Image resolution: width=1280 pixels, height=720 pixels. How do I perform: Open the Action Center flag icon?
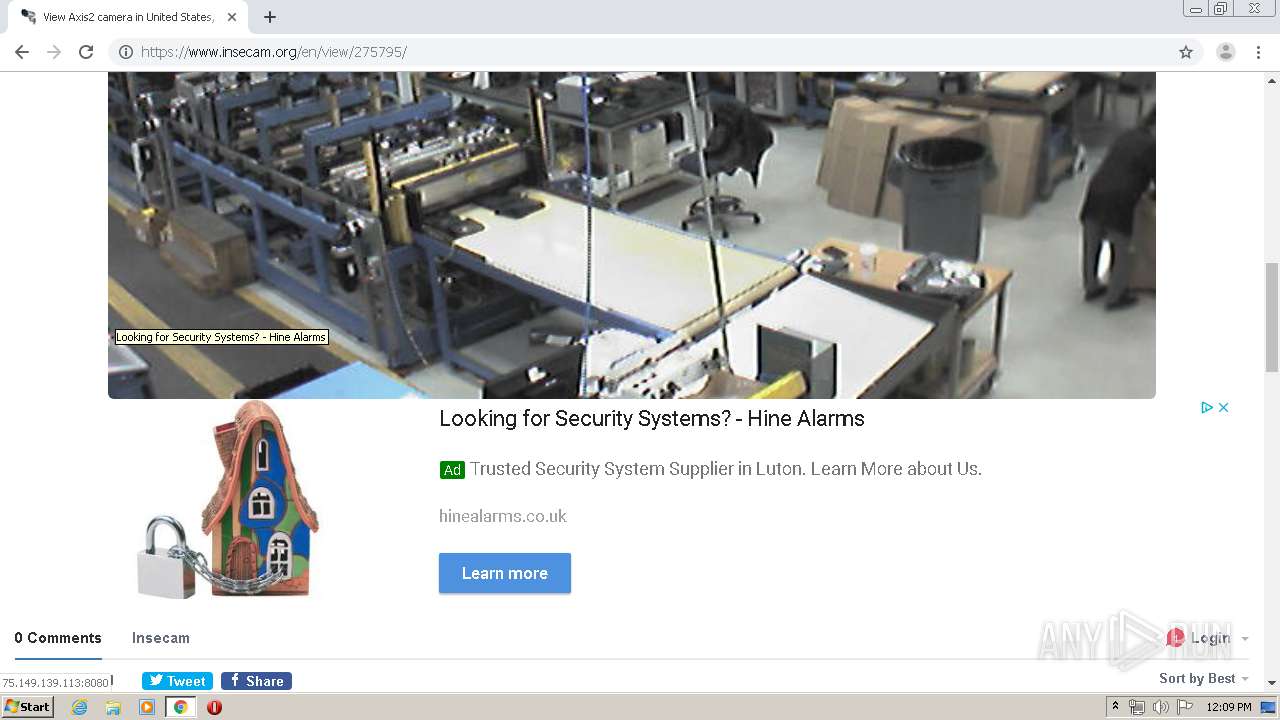coord(1185,707)
